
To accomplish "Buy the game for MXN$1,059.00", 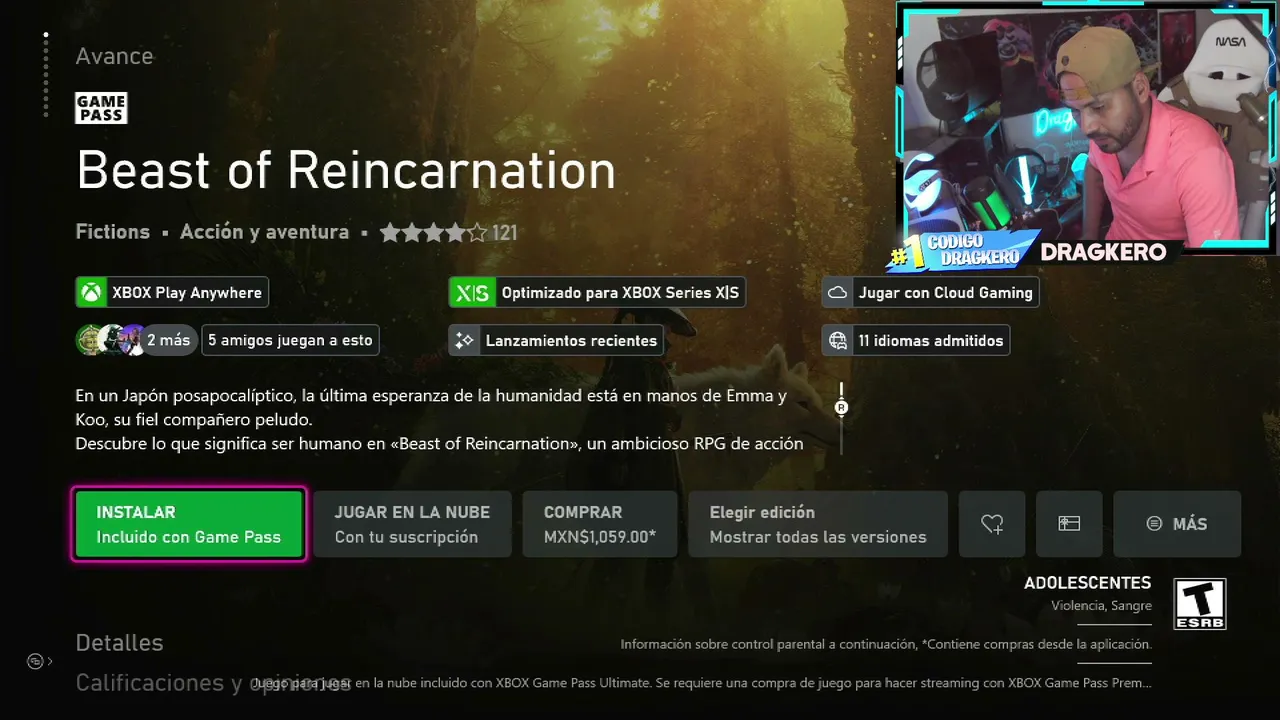I will (x=600, y=524).
